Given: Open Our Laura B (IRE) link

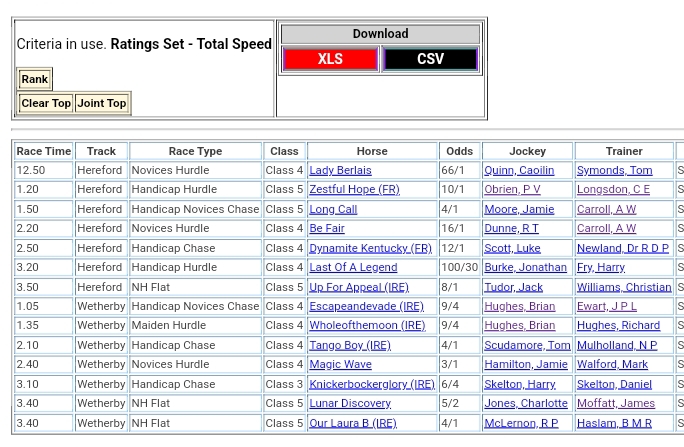Looking at the screenshot, I should (352, 423).
